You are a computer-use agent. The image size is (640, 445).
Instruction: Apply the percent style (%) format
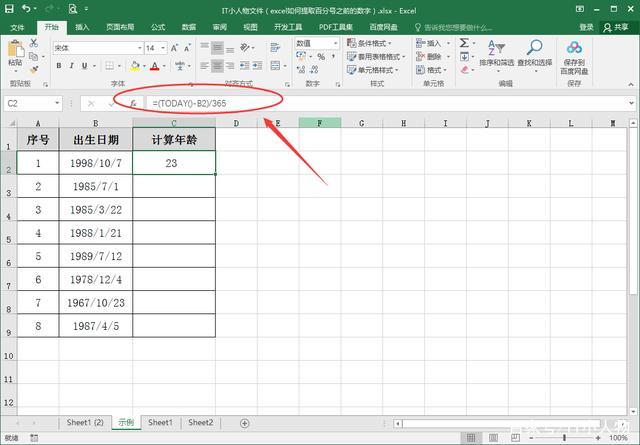321,56
